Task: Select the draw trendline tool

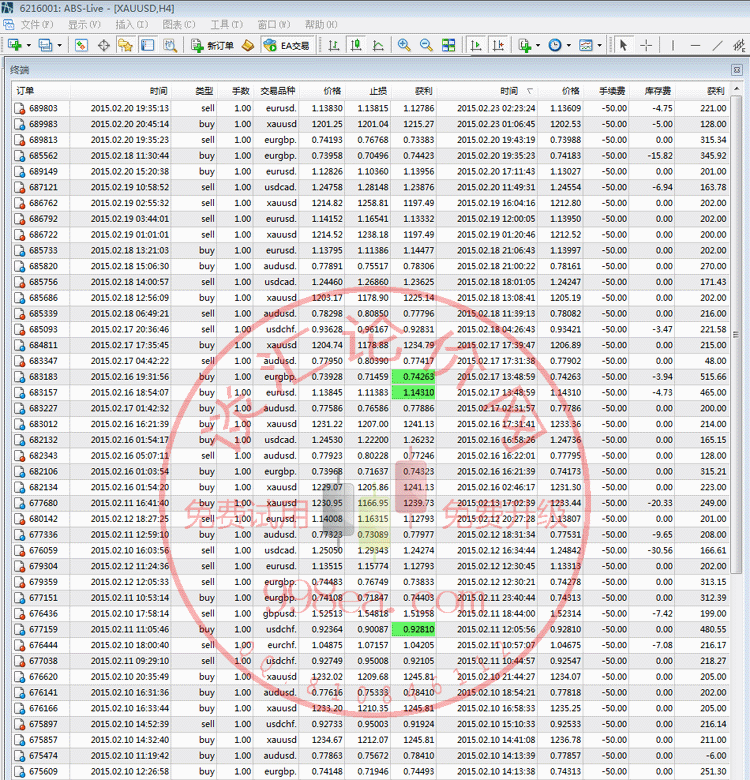Action: (718, 45)
